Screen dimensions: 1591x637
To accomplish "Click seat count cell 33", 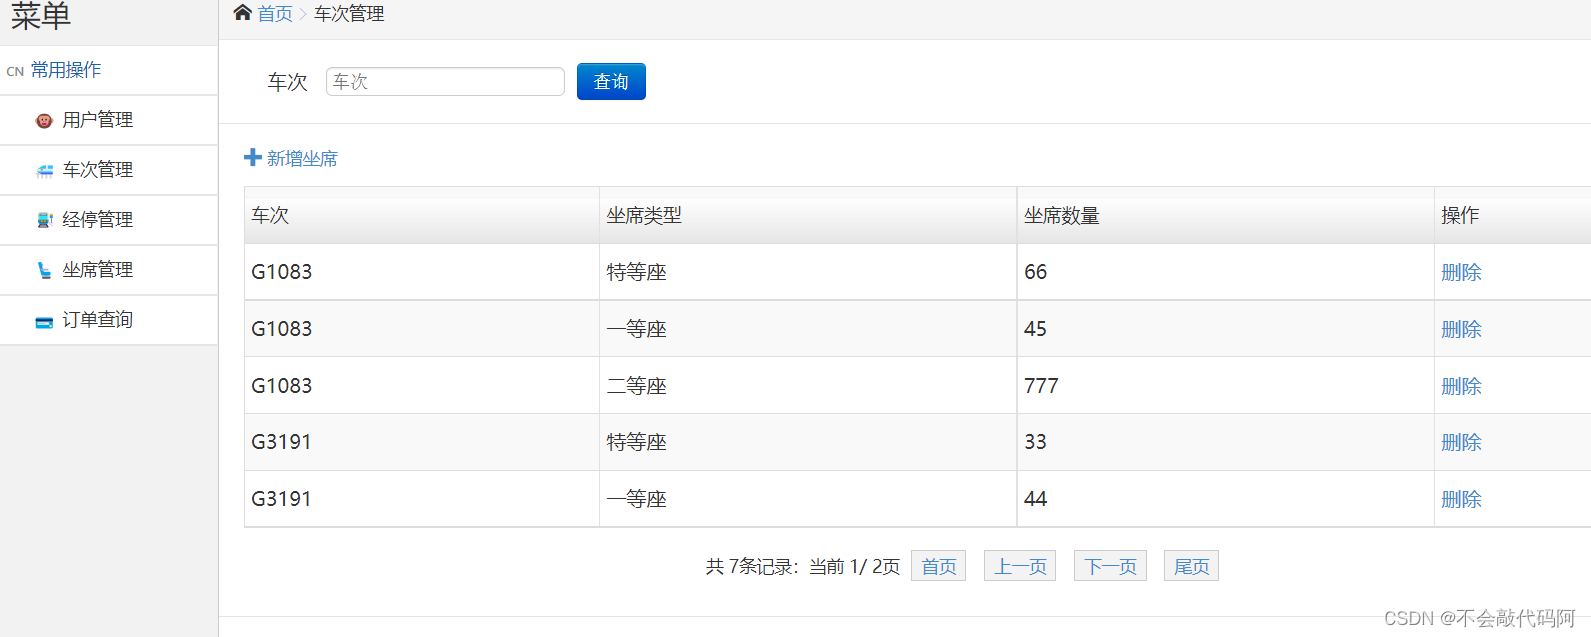I will (x=1225, y=442).
